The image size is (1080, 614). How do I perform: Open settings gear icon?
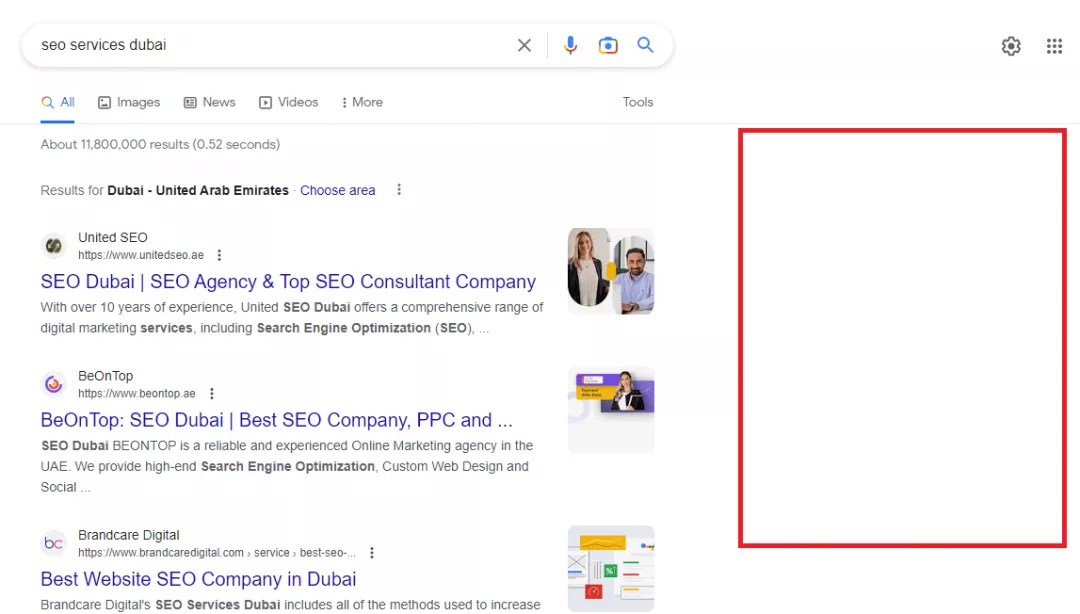(x=1010, y=46)
